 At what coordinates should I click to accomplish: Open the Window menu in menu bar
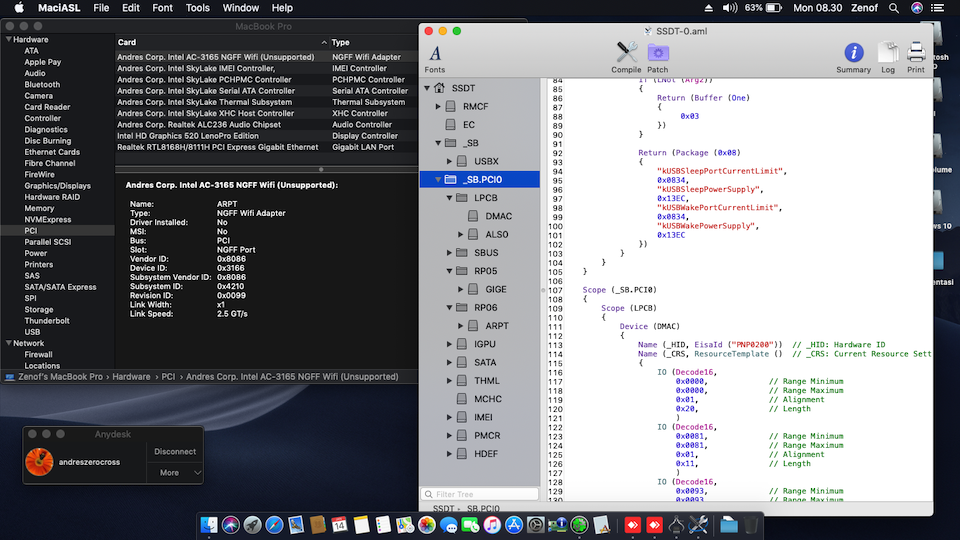click(x=240, y=8)
